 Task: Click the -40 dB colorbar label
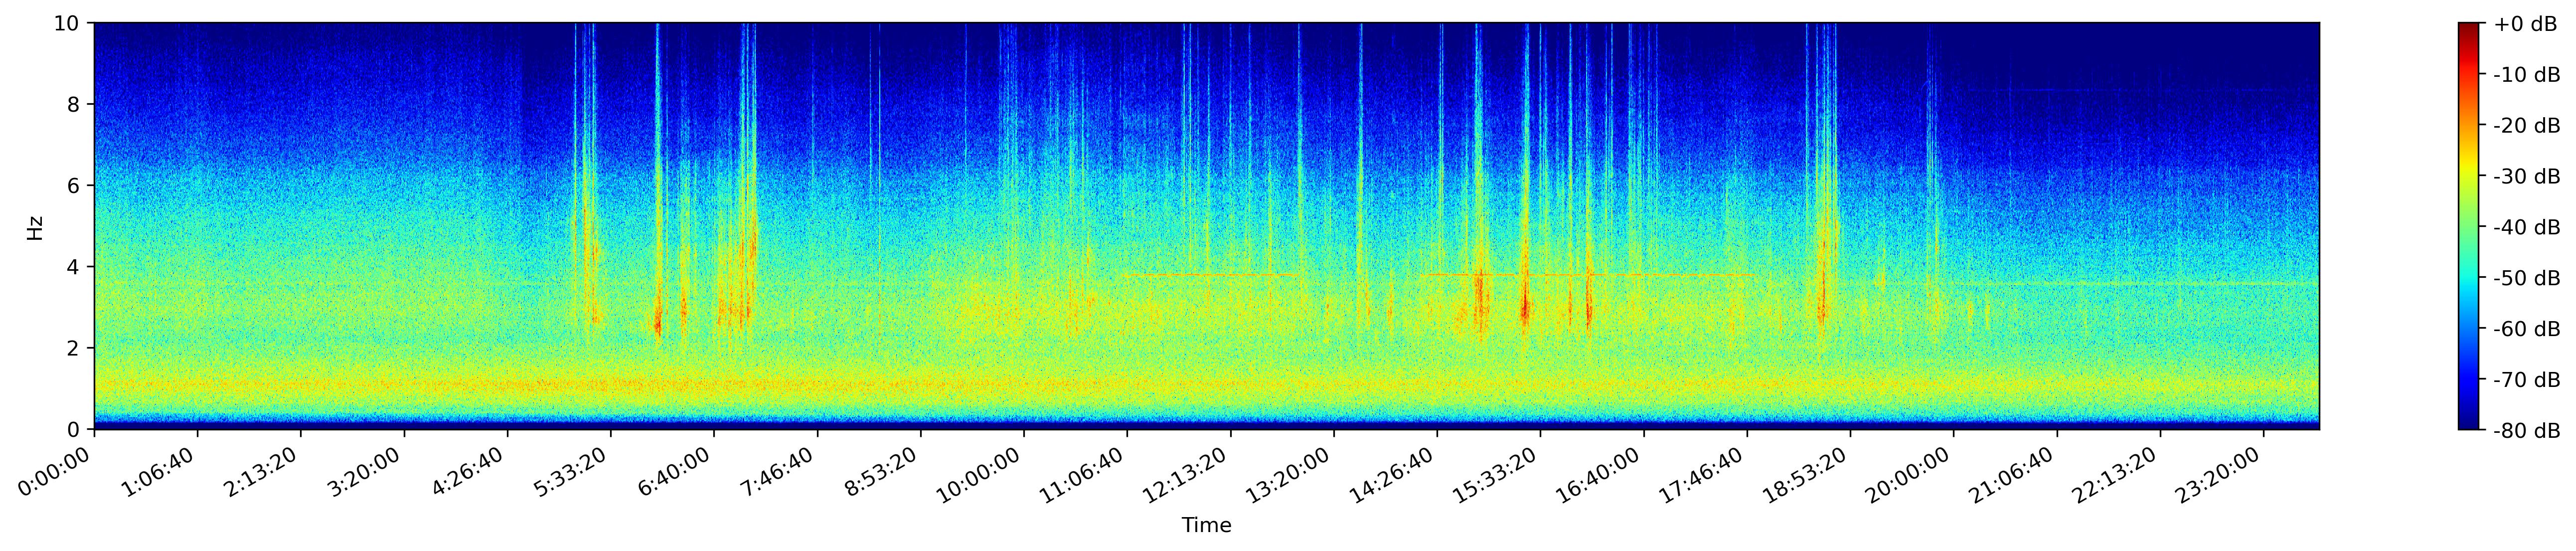point(2527,228)
